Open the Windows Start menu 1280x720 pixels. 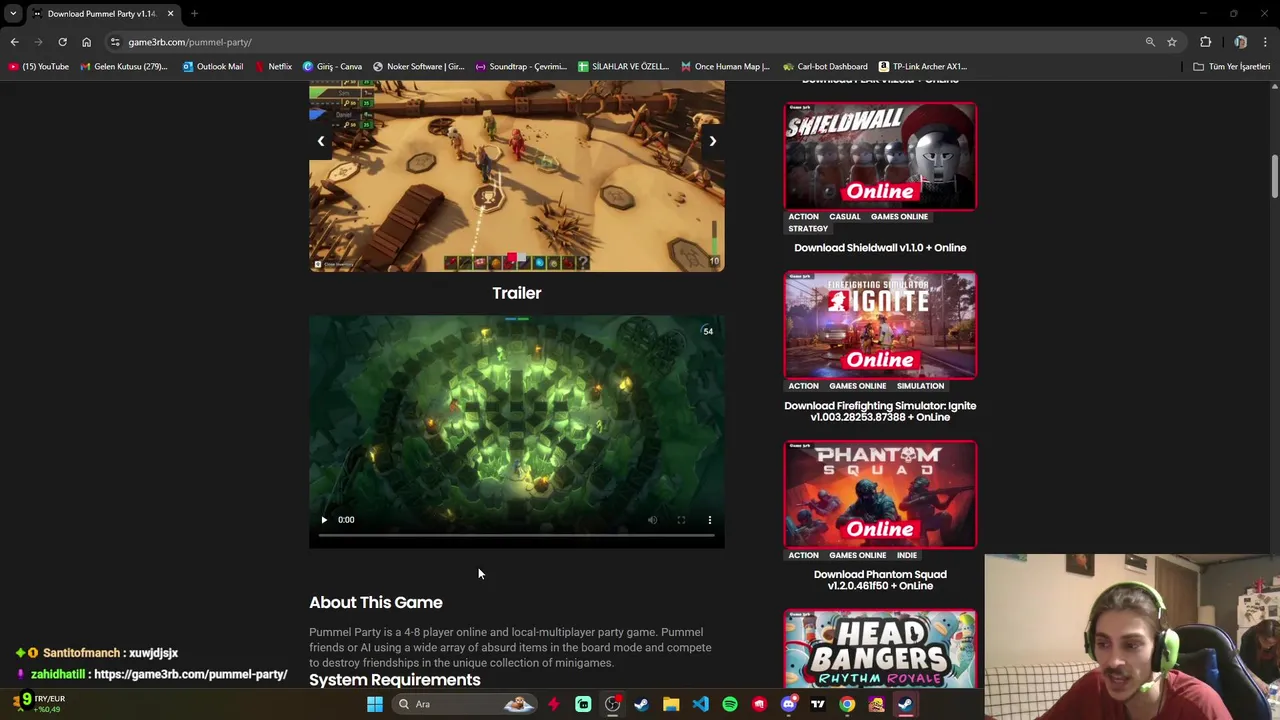click(375, 704)
